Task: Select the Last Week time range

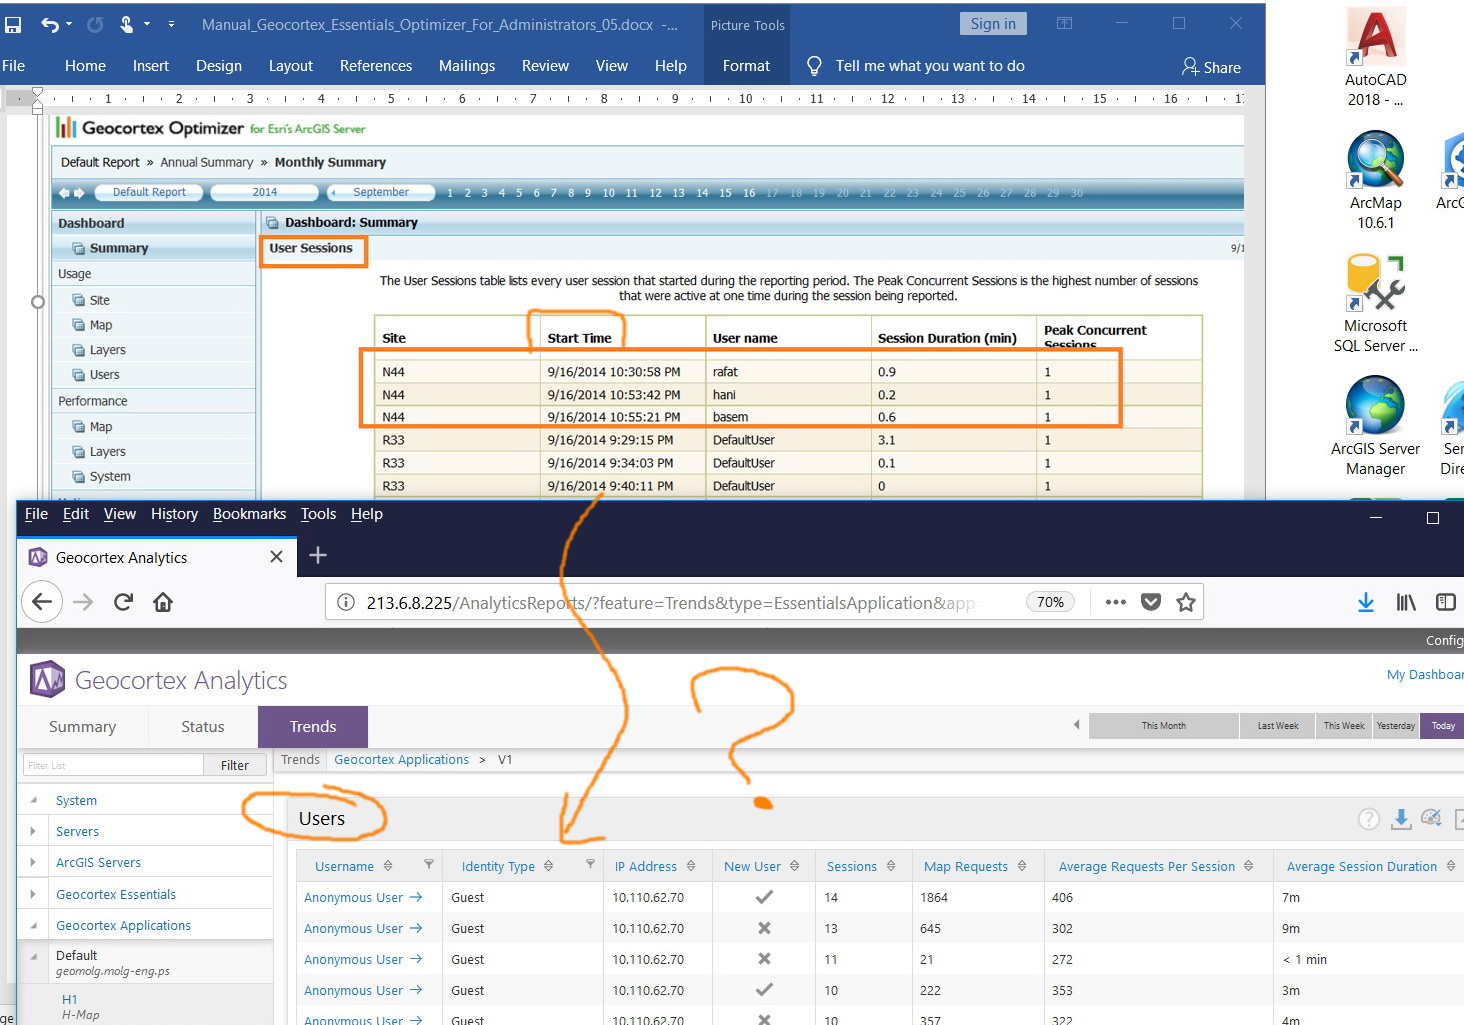Action: (1278, 726)
